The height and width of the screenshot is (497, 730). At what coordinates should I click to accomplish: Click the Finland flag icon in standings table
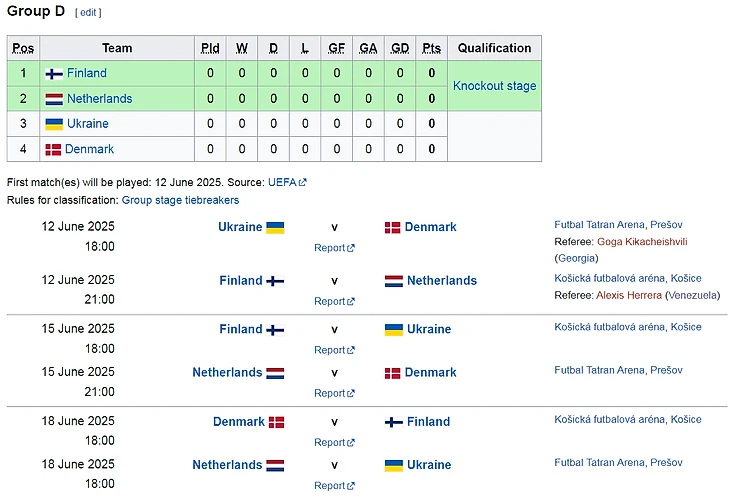click(54, 74)
